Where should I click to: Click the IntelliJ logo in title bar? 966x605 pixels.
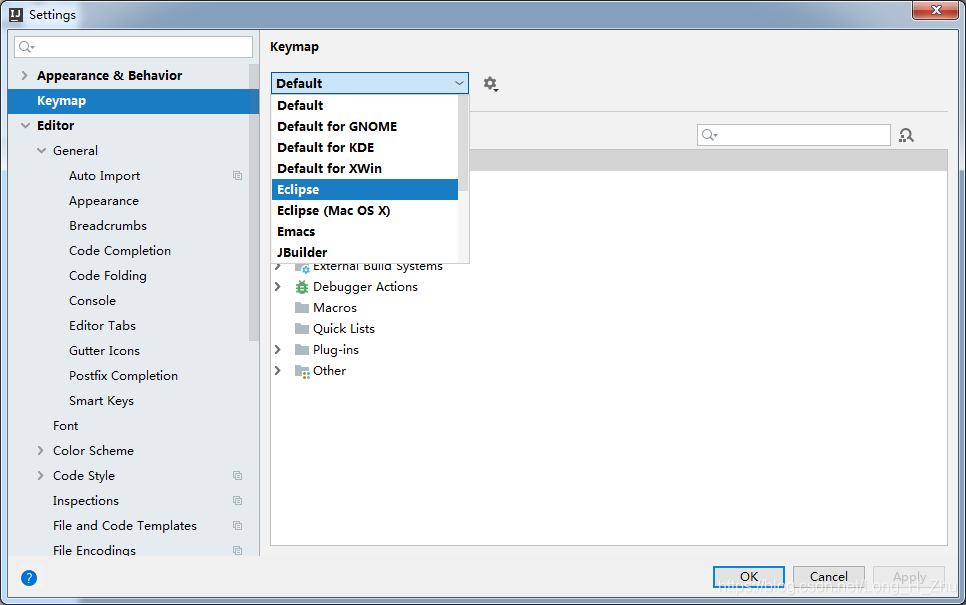tap(16, 15)
